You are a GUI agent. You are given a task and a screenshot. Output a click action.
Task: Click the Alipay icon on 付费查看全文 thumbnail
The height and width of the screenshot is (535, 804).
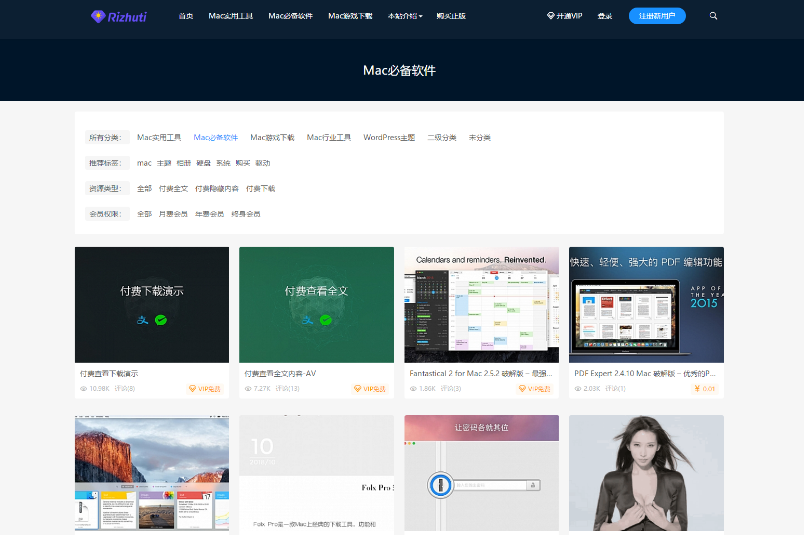[x=307, y=320]
